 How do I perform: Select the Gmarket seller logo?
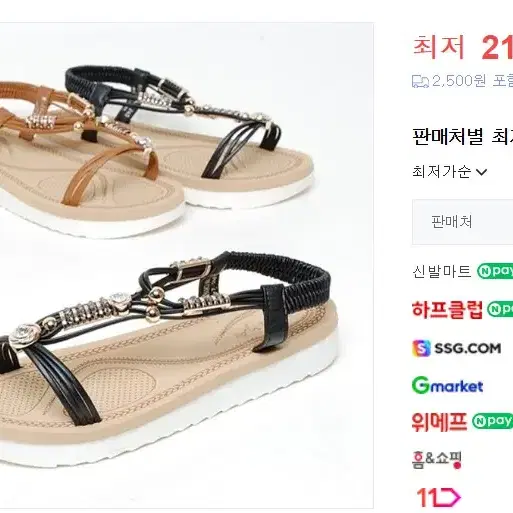[447, 386]
